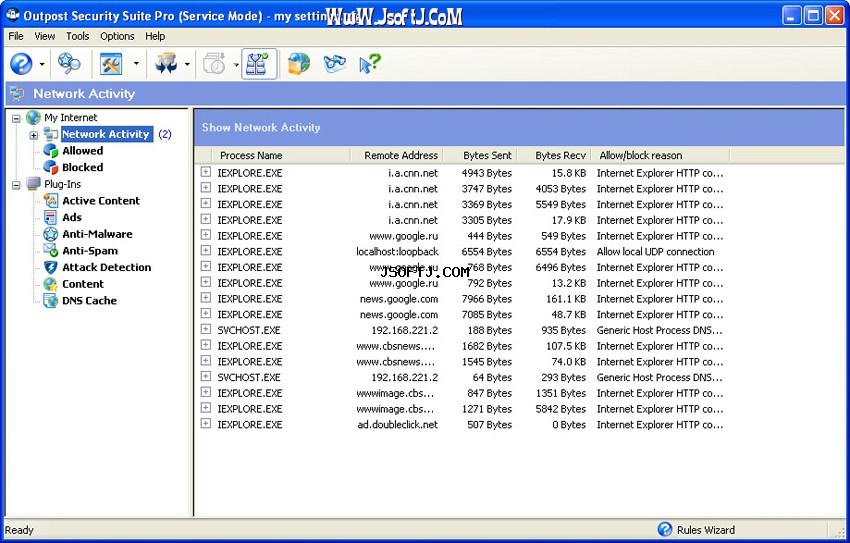The height and width of the screenshot is (543, 850).
Task: Open the binoculars-over-envelope toolbar icon
Action: point(334,63)
